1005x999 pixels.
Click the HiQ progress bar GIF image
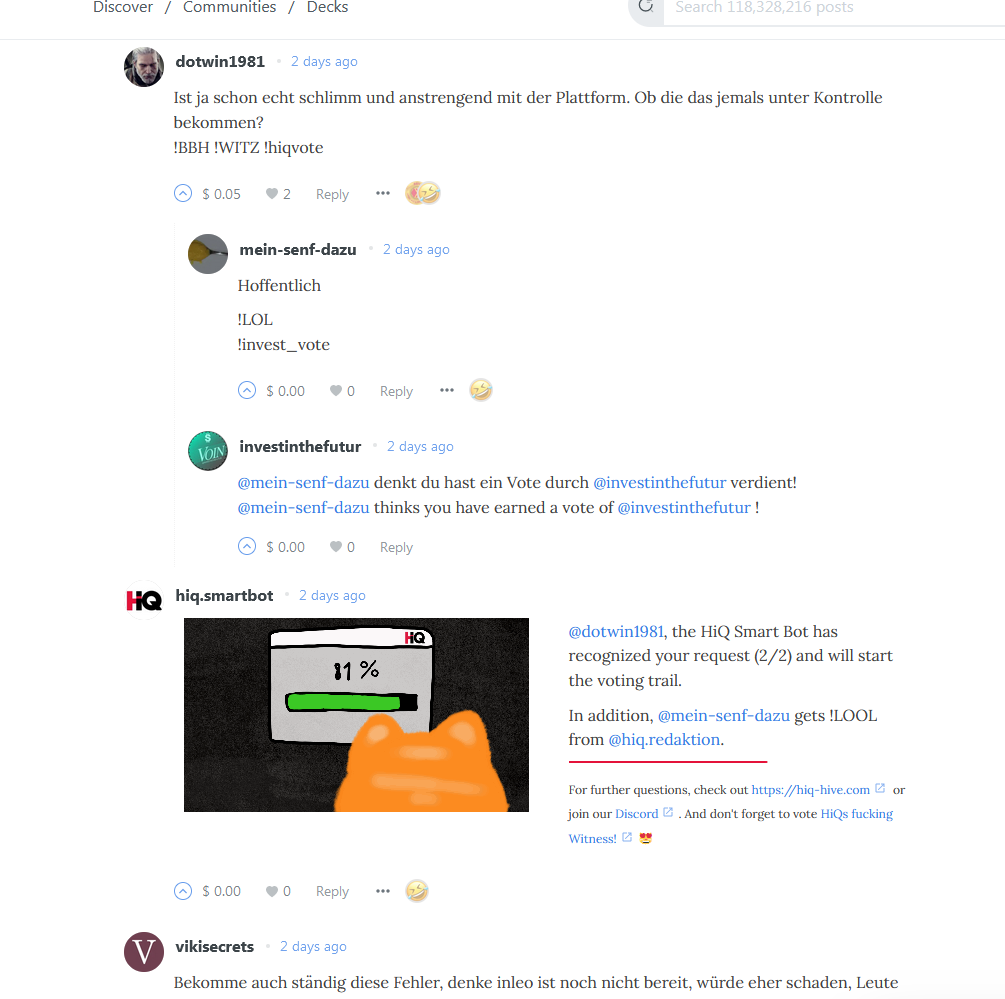(356, 715)
